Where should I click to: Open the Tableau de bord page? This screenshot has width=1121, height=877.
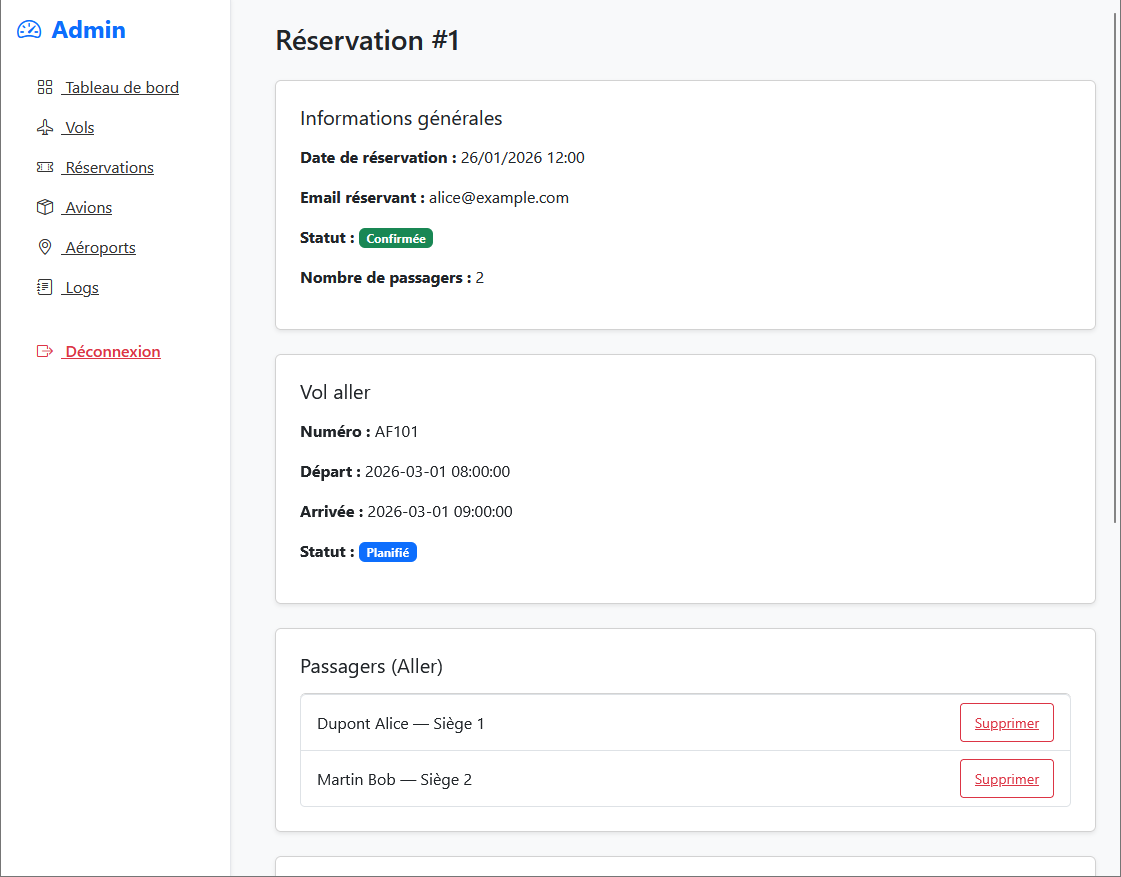pos(121,87)
